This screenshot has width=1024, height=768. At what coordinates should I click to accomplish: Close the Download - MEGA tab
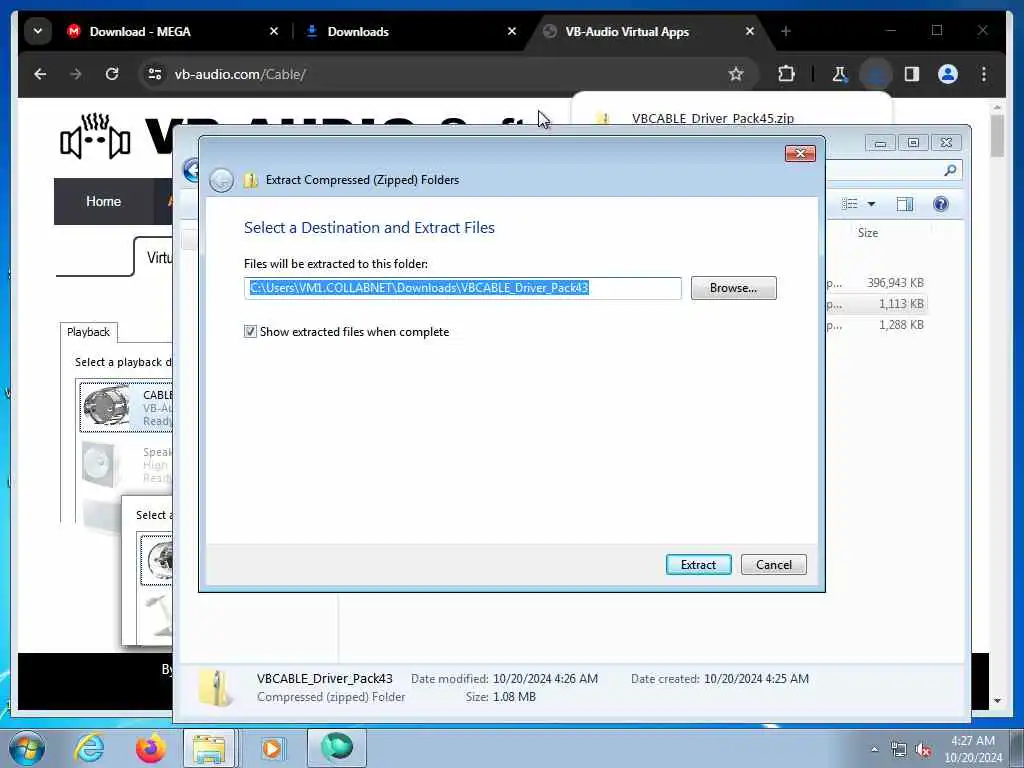tap(274, 31)
